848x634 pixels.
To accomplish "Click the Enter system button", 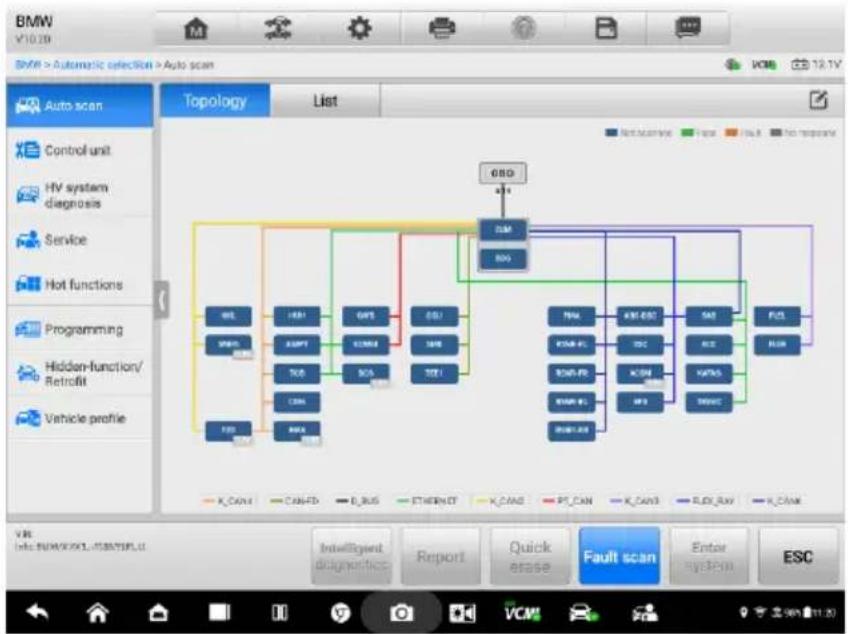I will pos(709,557).
